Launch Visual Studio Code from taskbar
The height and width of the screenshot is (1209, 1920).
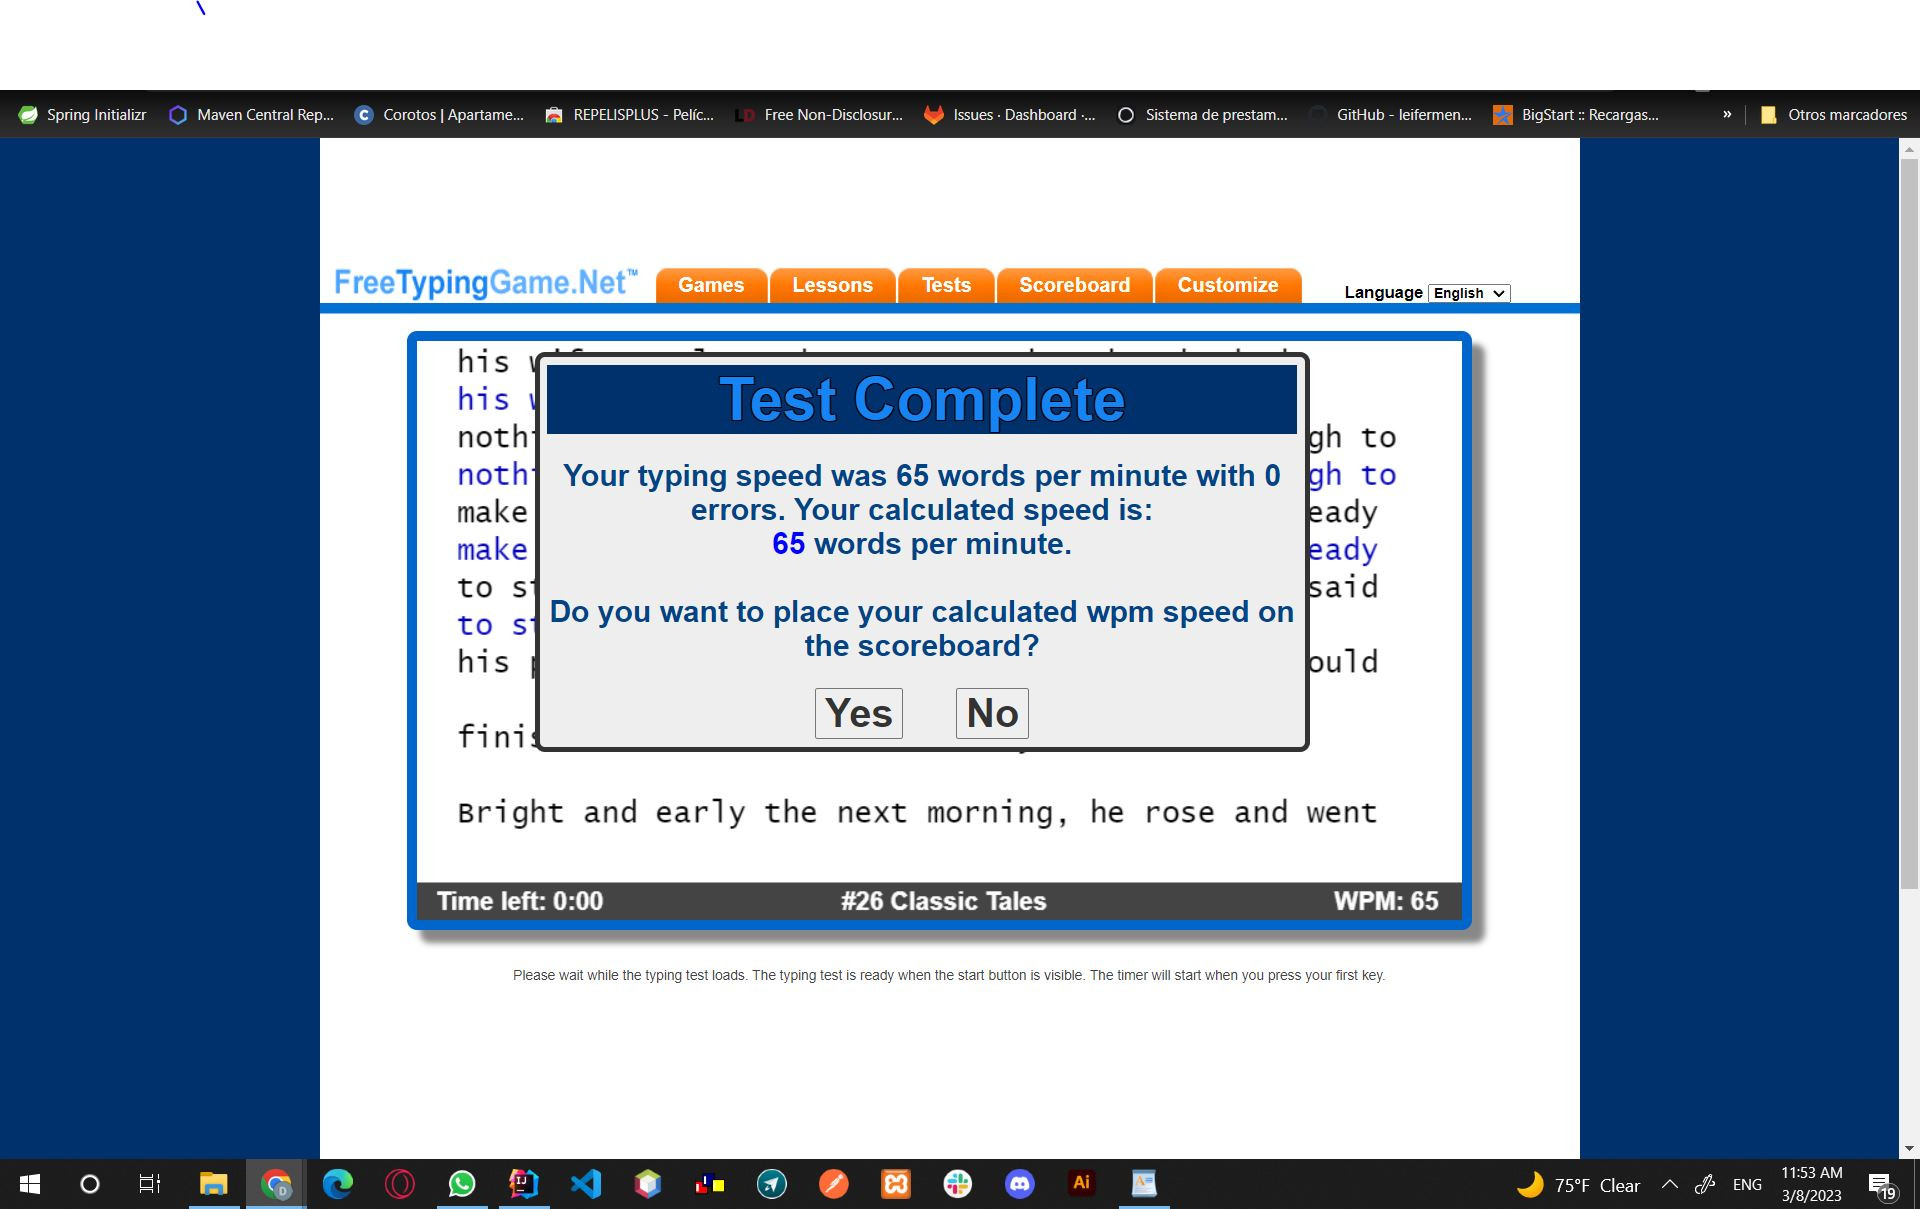point(586,1184)
